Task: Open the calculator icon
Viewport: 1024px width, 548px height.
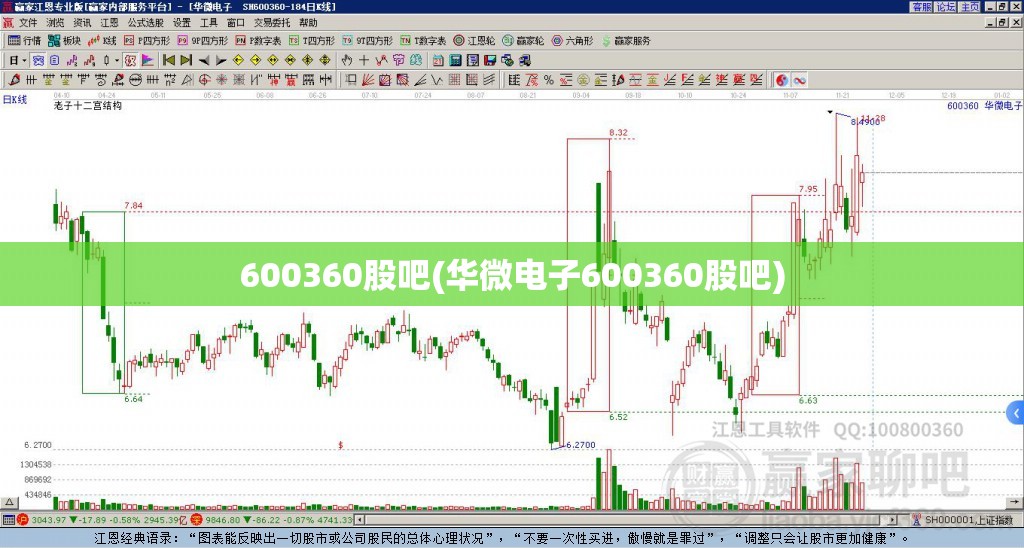Action: coord(455,60)
